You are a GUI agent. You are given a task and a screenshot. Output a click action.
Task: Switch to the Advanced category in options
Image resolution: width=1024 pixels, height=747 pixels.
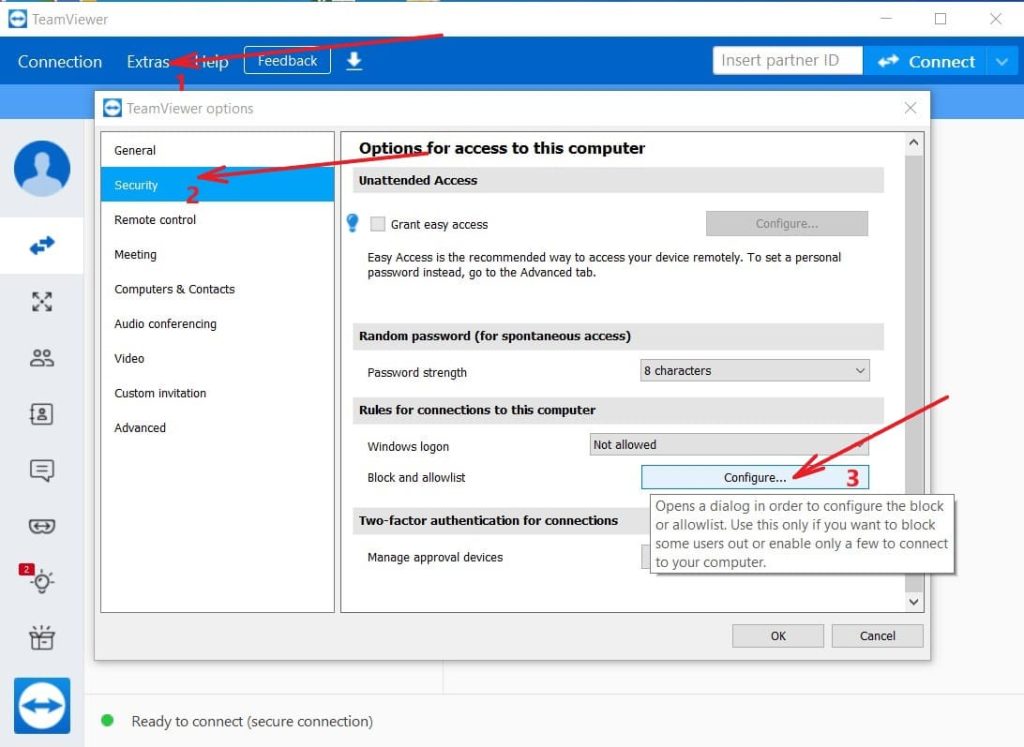point(139,427)
